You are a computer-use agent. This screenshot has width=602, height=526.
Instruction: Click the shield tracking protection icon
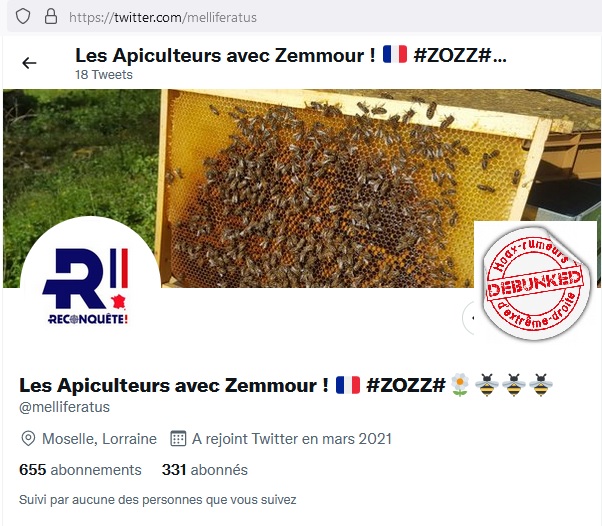[x=23, y=17]
